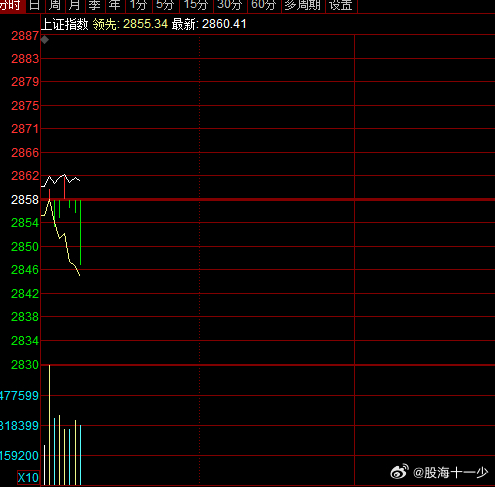
Task: Switch to the 30分 period tab
Action: (x=230, y=6)
